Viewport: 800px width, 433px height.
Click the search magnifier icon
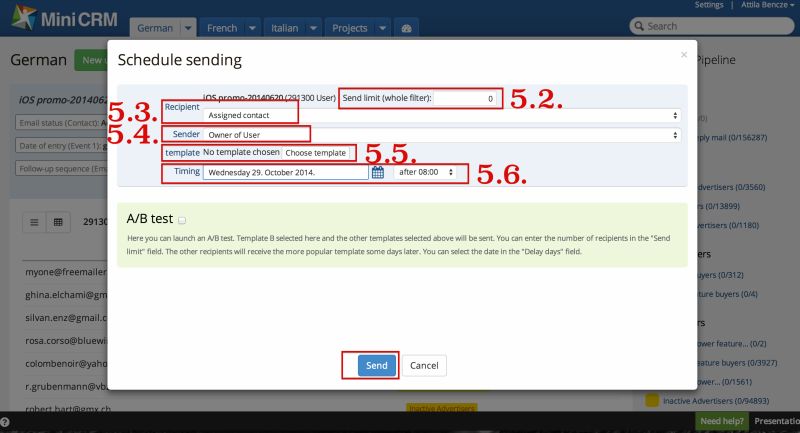639,26
